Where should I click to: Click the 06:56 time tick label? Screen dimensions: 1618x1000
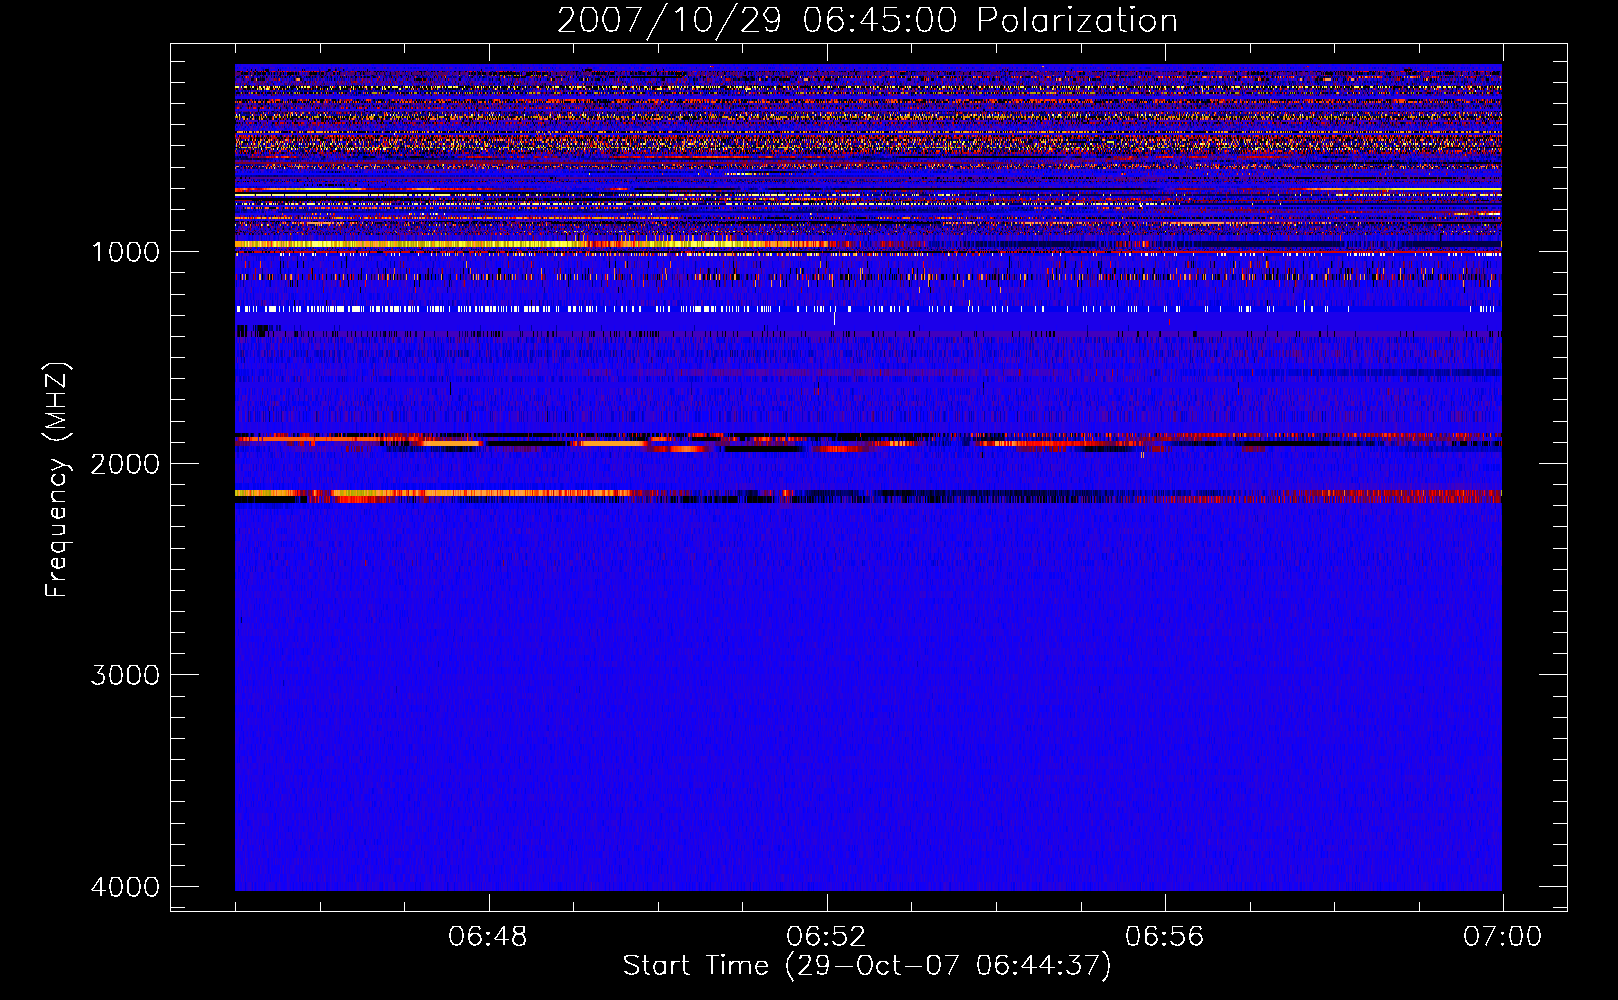1164,937
